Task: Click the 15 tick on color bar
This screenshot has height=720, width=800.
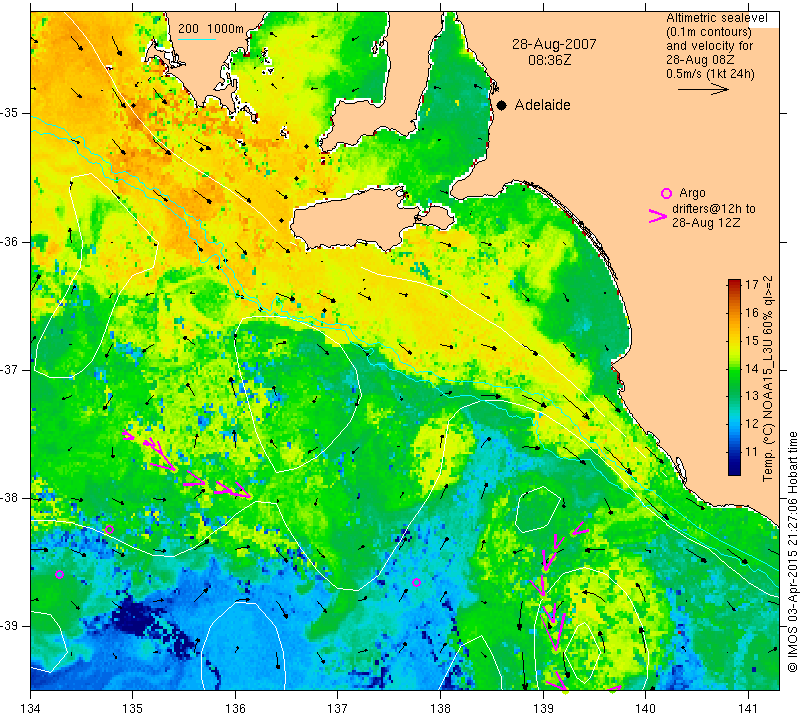Action: (x=752, y=340)
